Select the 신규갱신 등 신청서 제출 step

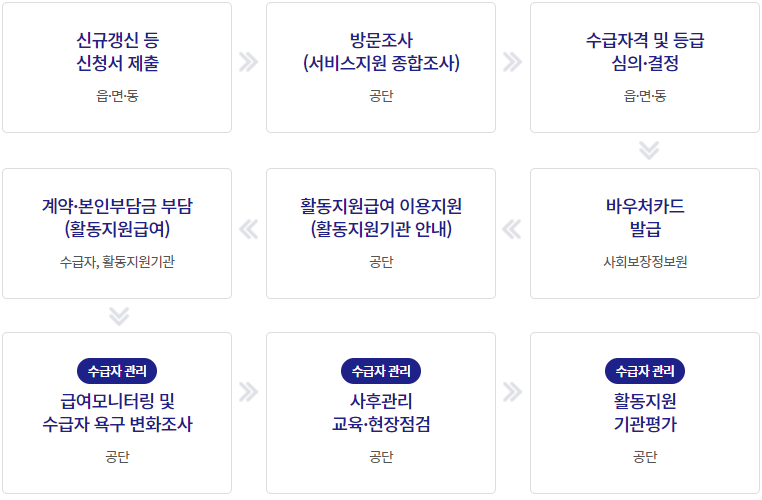tap(117, 68)
